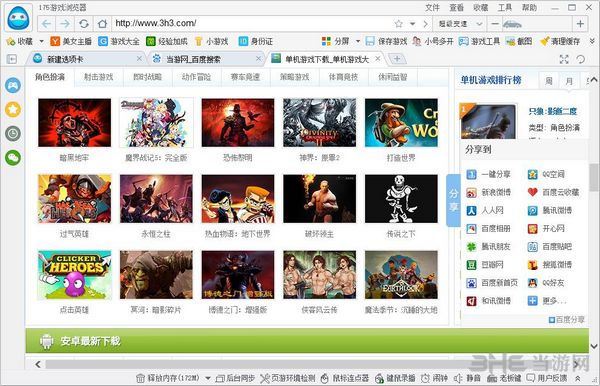Select the 赛车竞速 category tab
The height and width of the screenshot is (386, 600).
(x=245, y=77)
